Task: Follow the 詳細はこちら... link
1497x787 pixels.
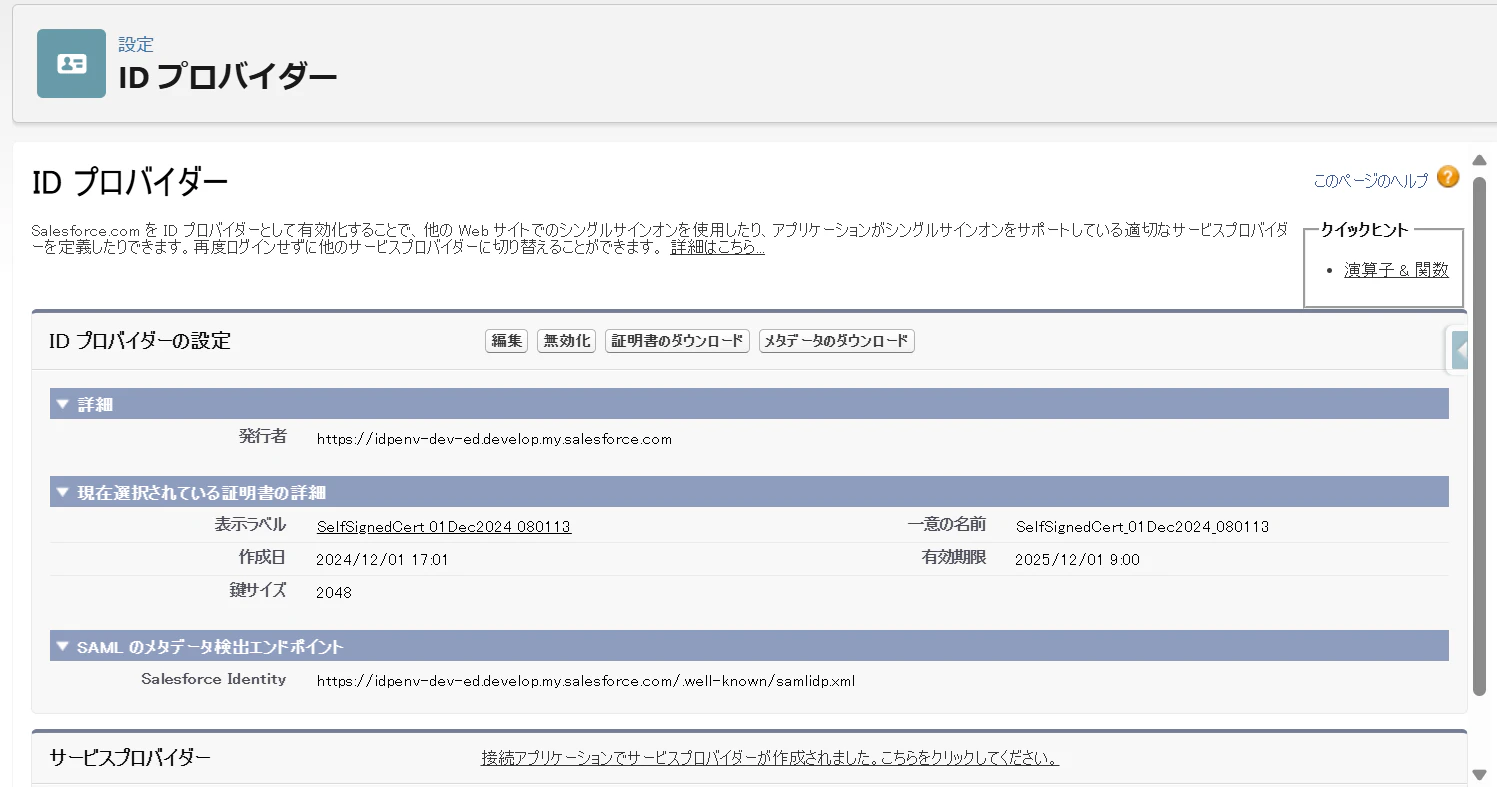Action: click(718, 247)
